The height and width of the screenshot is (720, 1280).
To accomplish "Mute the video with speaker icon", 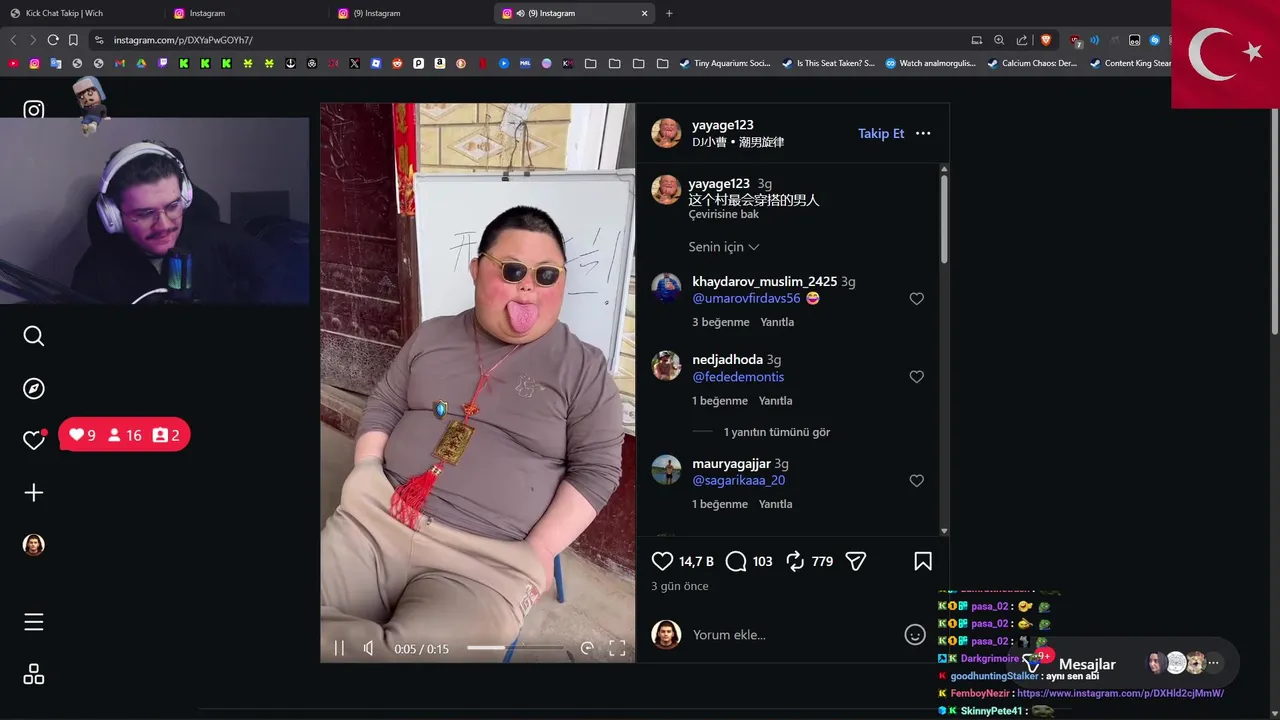I will (369, 648).
